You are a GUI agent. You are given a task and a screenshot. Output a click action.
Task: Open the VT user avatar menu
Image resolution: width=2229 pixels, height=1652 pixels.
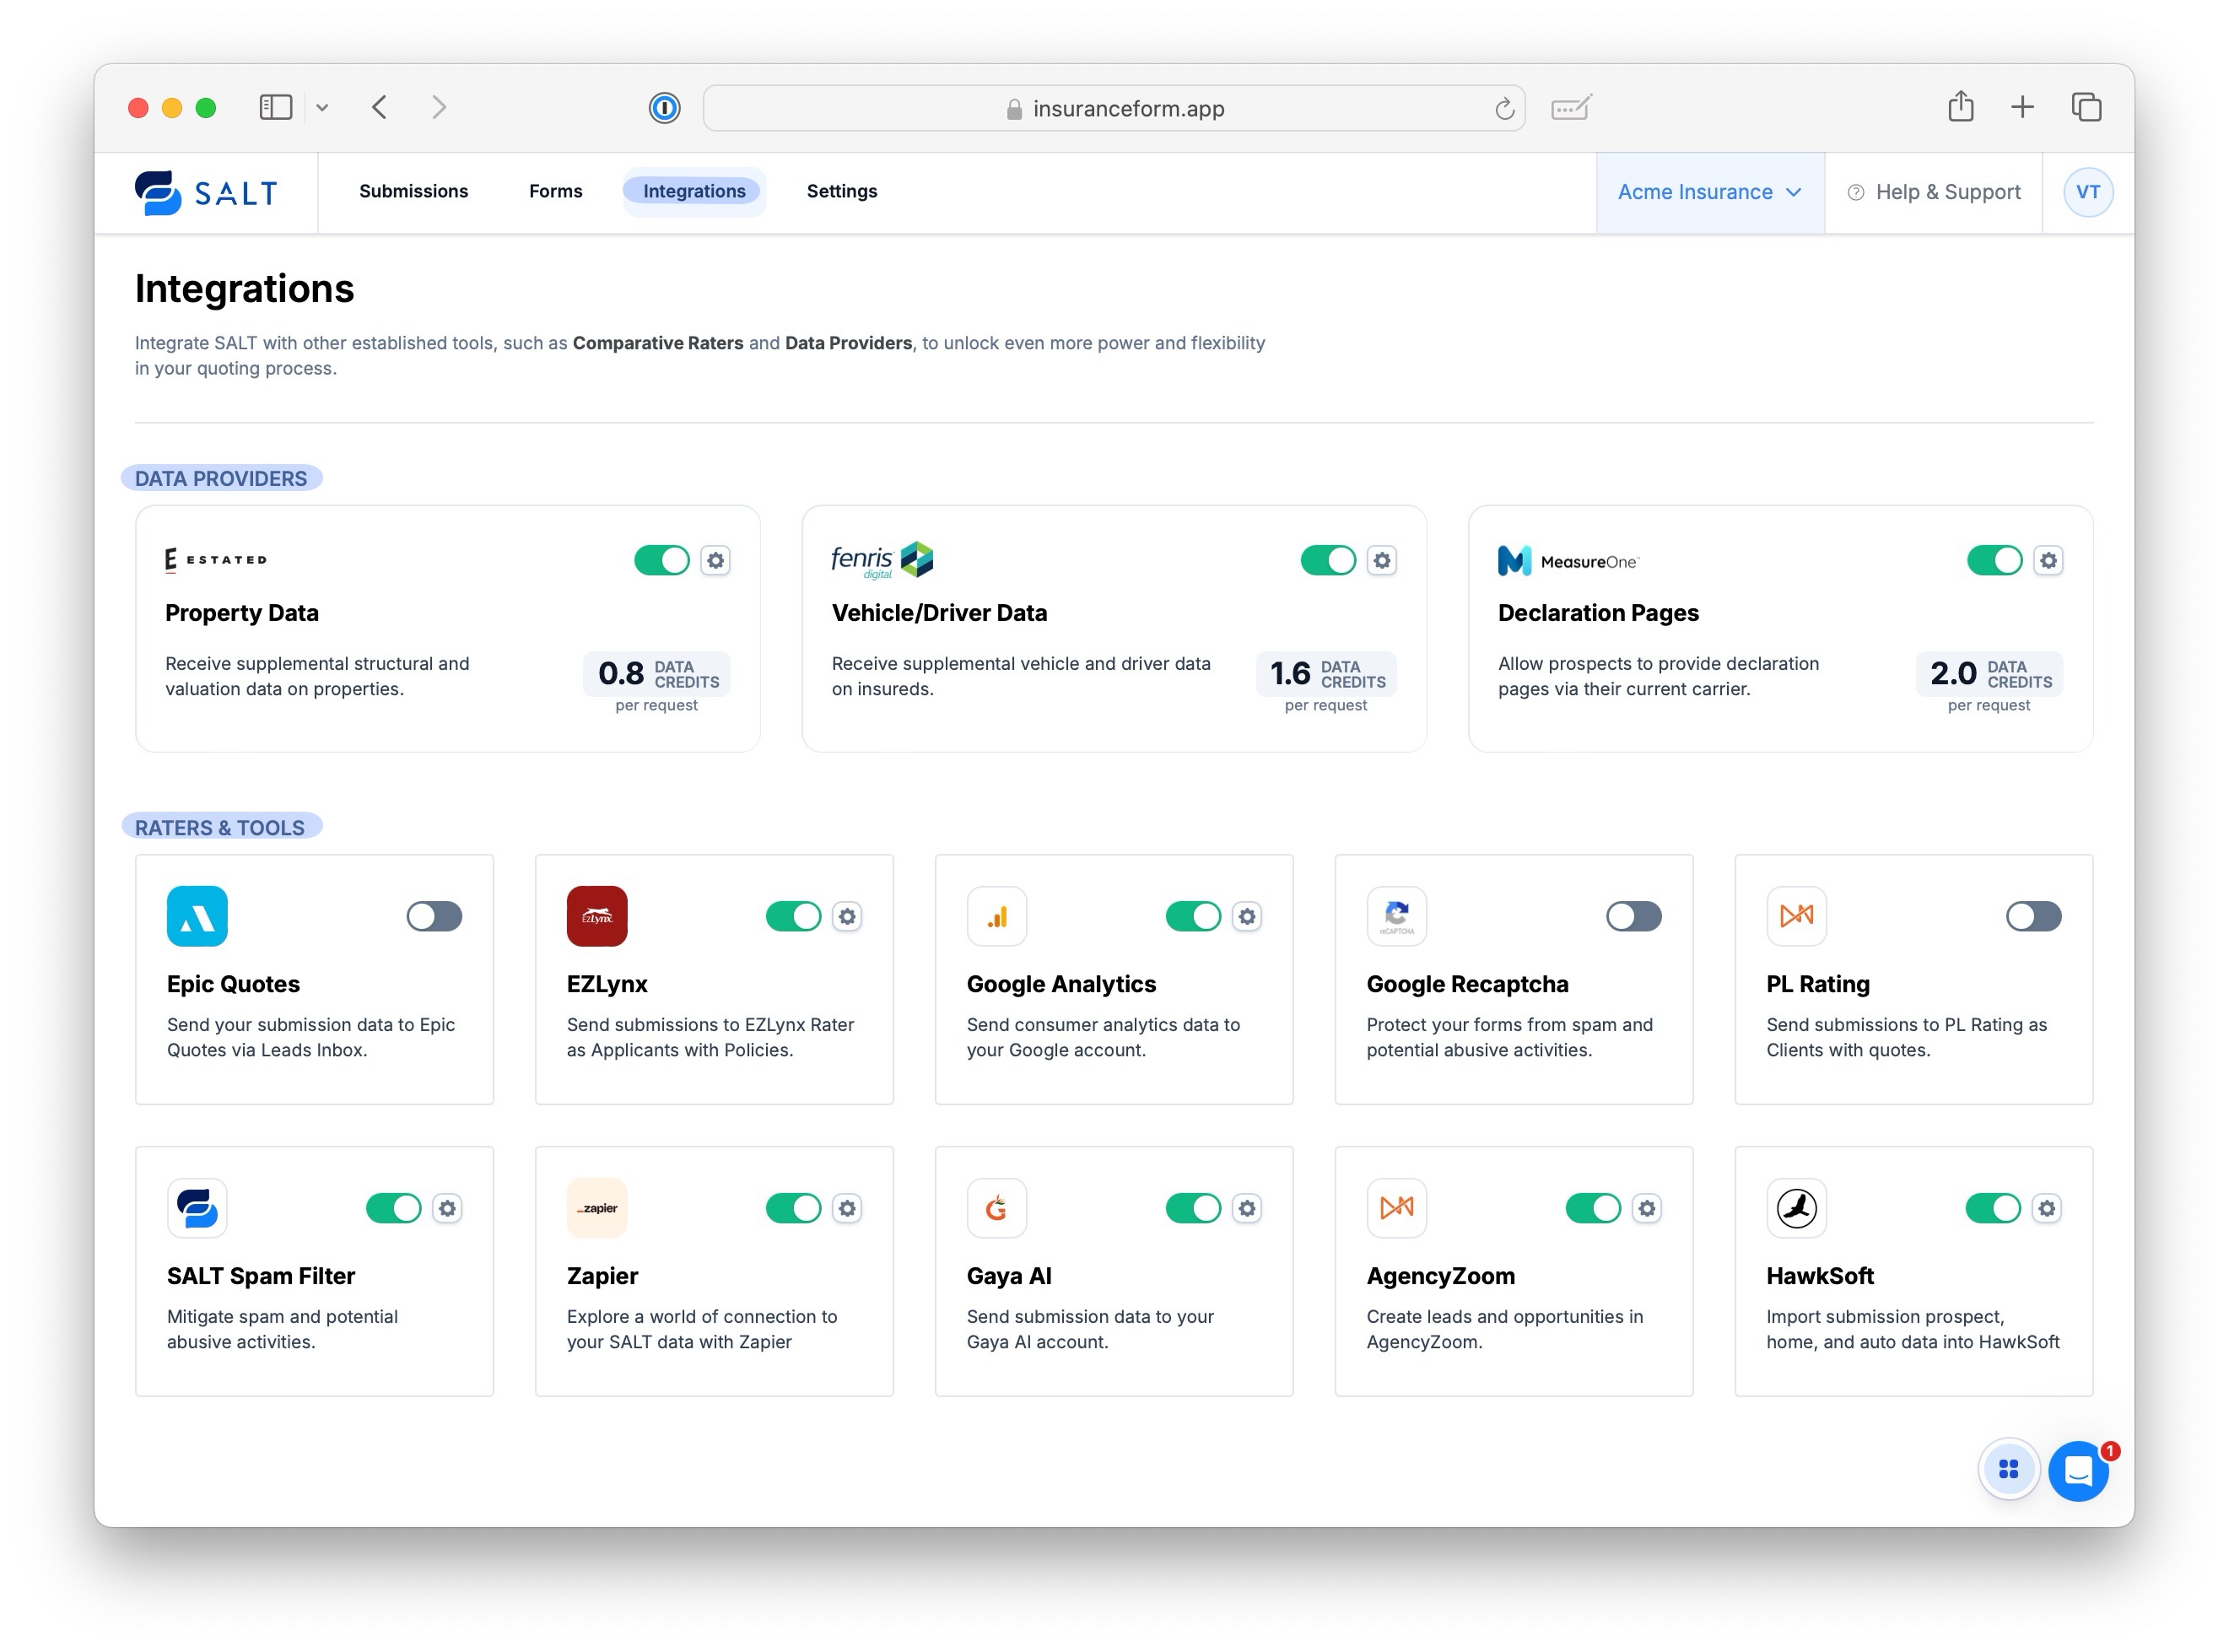[x=2087, y=192]
